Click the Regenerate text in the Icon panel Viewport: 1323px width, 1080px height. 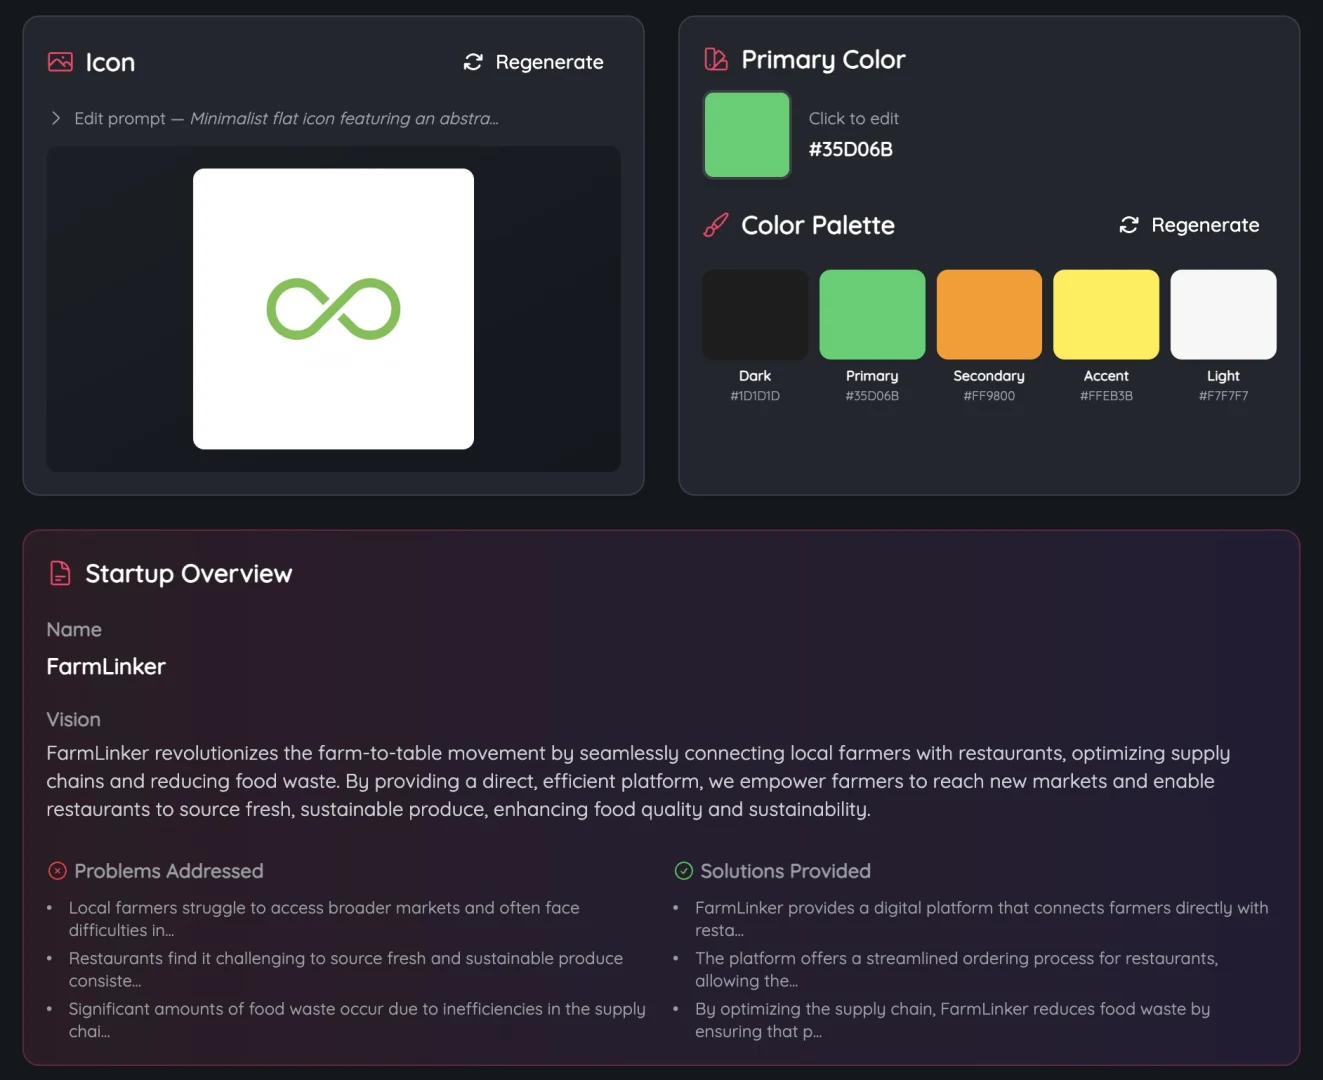point(549,62)
